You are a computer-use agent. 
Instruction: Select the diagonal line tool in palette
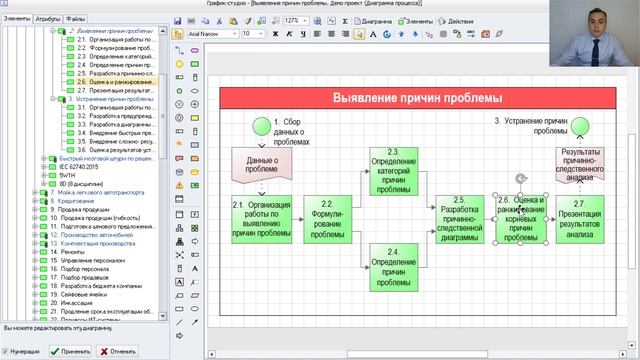click(179, 322)
